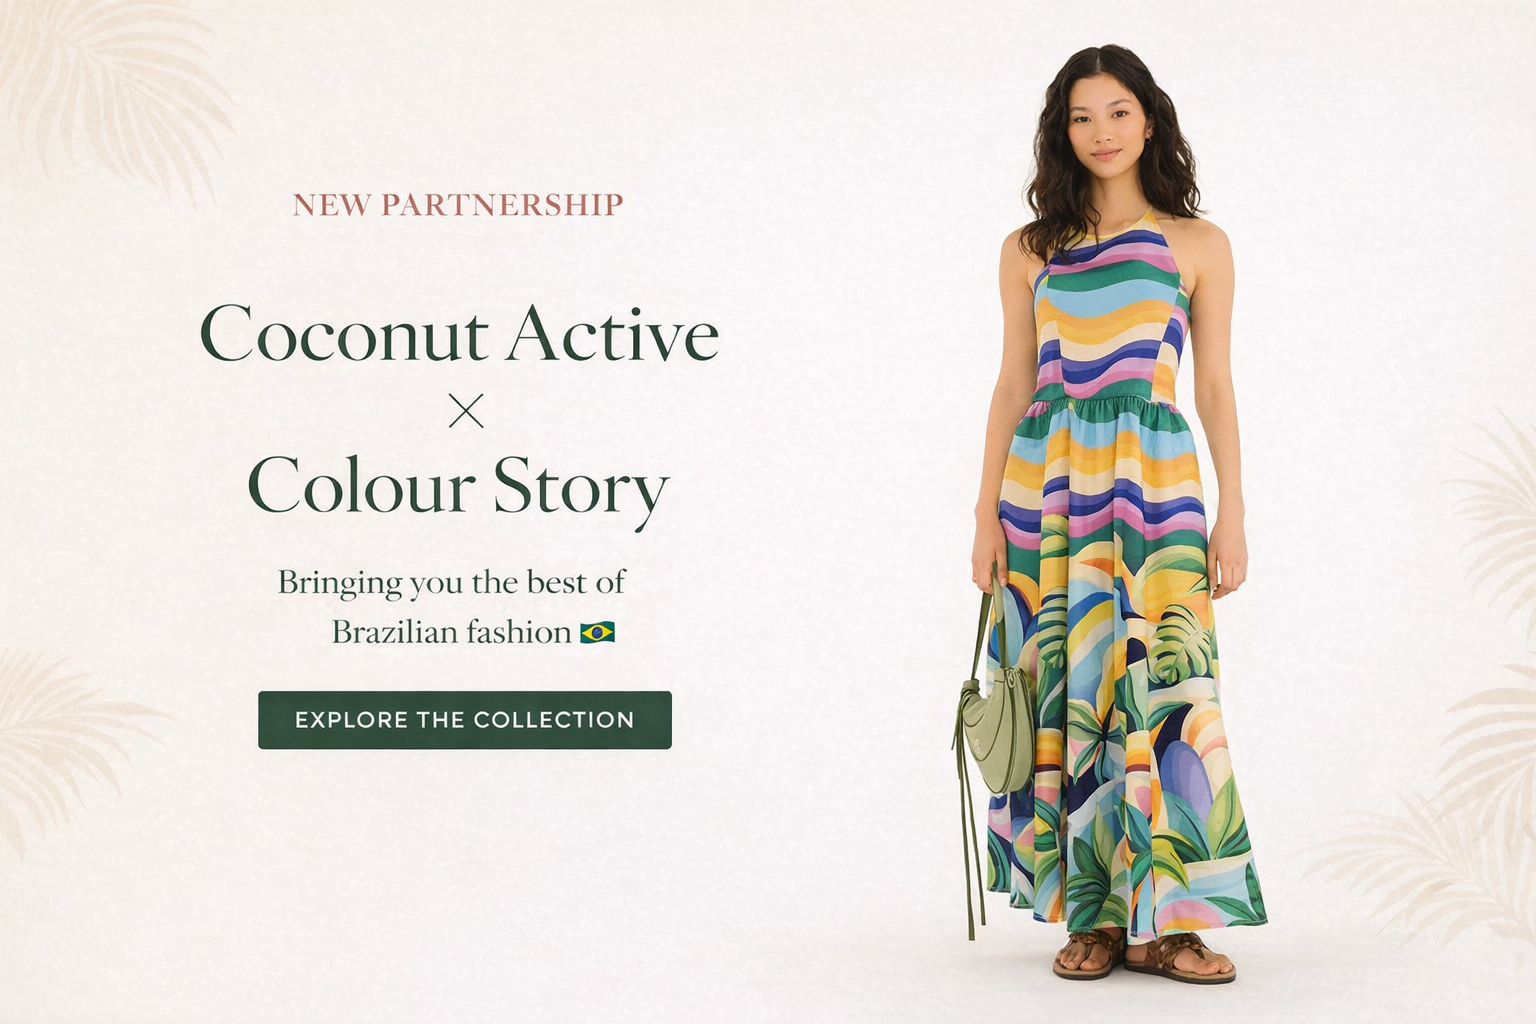The height and width of the screenshot is (1024, 1536).
Task: Click the 'Brazilian fashion' text
Action: tap(451, 632)
